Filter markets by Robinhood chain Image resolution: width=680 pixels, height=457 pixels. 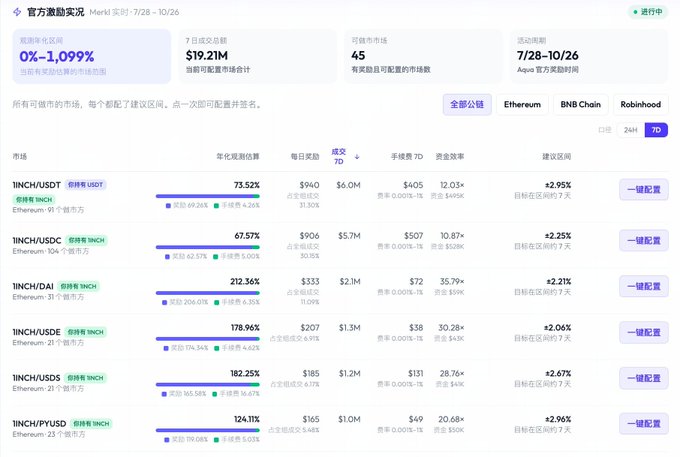pyautogui.click(x=641, y=104)
